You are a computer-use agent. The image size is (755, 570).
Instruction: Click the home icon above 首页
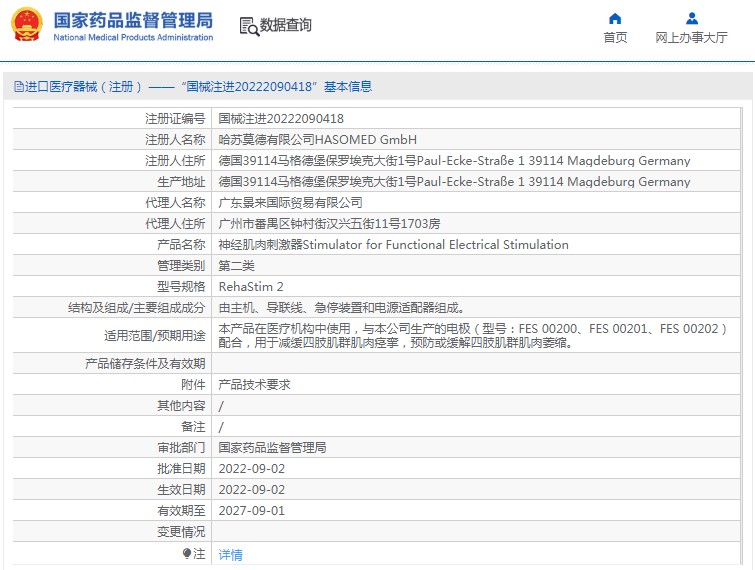[615, 19]
